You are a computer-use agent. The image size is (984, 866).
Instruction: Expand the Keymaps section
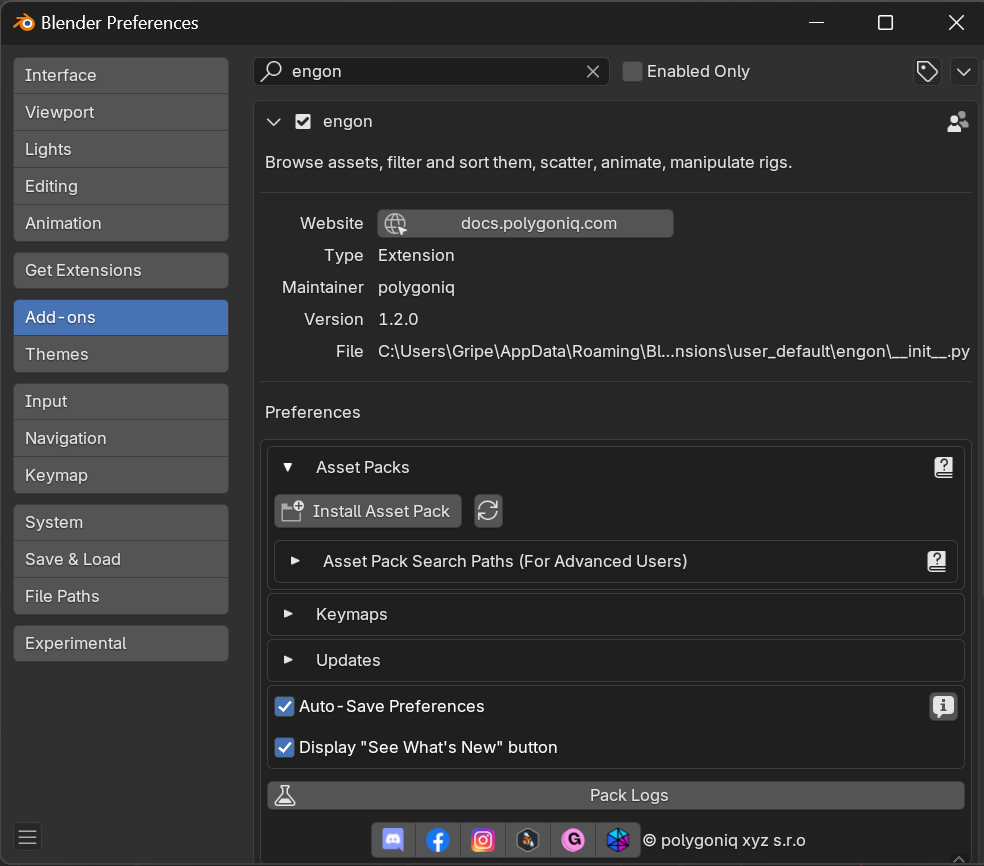[289, 614]
